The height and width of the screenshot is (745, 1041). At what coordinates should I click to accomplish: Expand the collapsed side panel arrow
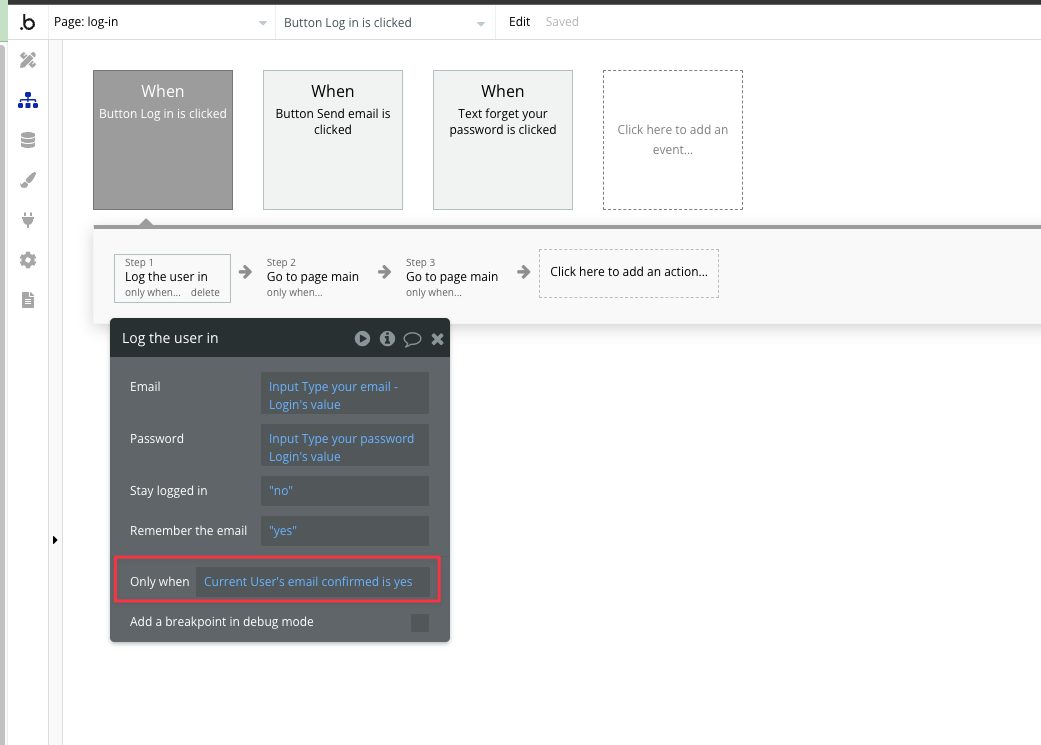coord(55,540)
